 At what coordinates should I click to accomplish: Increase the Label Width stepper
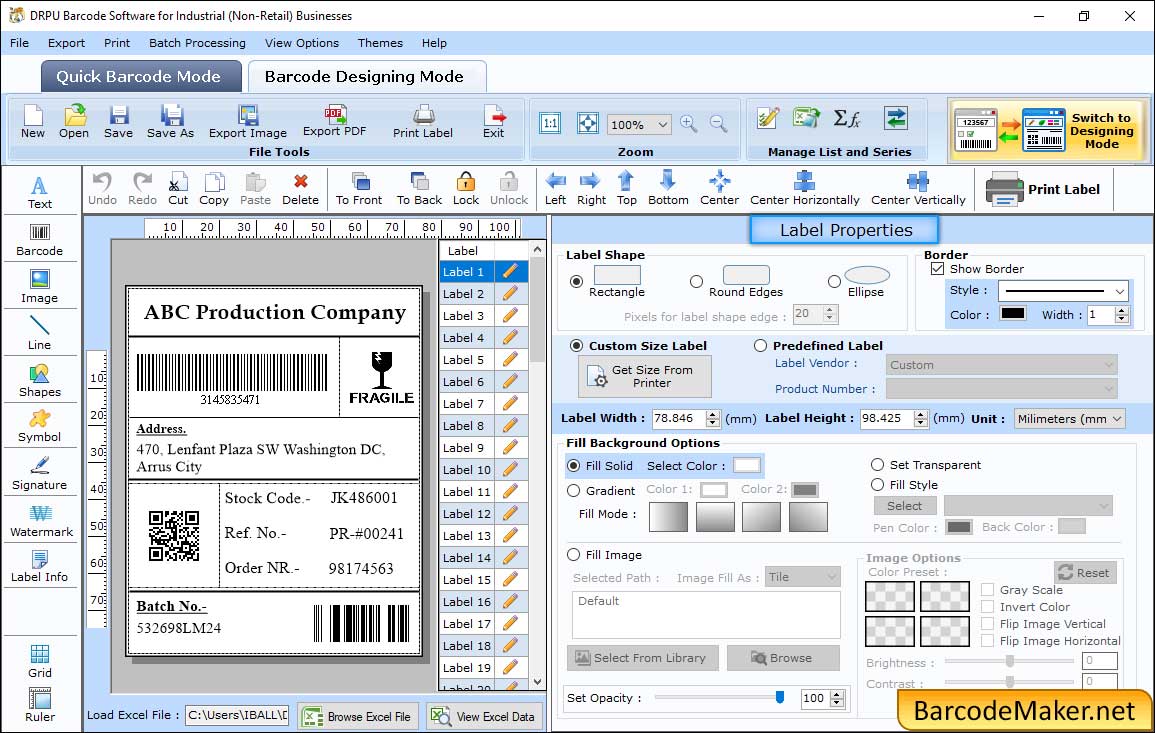click(712, 414)
